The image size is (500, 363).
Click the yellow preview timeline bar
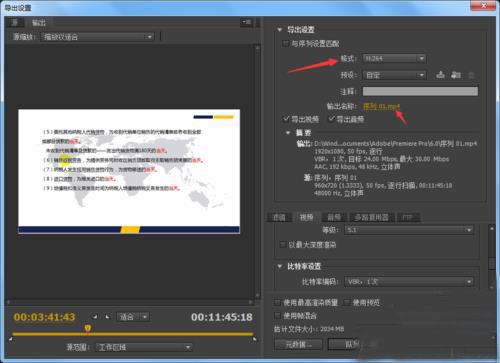(133, 334)
